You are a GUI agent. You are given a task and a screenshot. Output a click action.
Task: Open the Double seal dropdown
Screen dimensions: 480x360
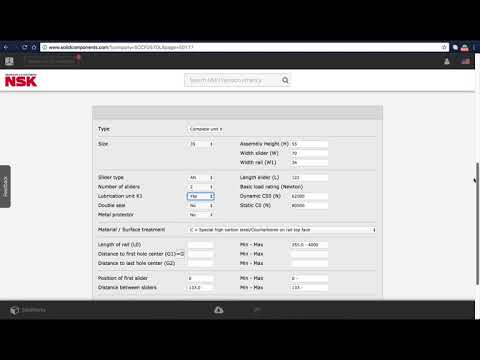[201, 206]
